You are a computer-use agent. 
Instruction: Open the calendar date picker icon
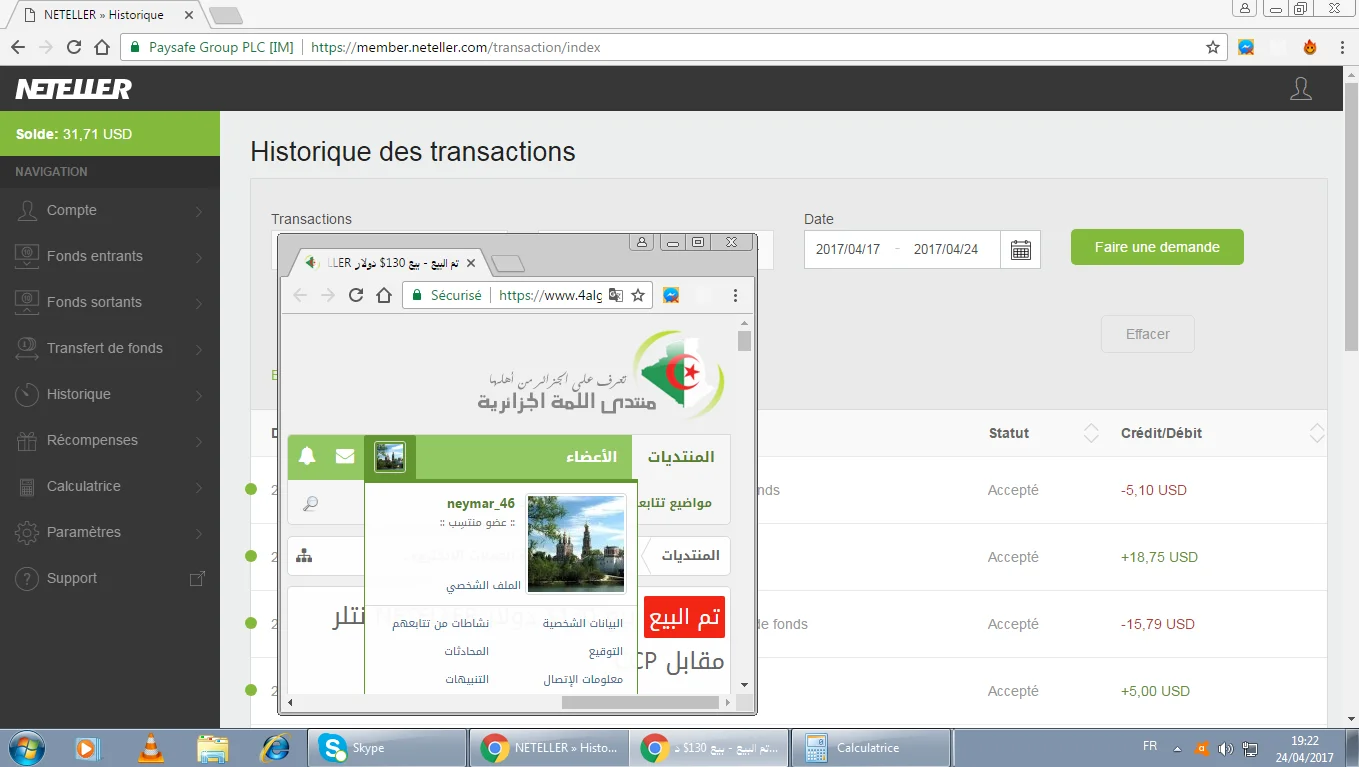point(1020,250)
